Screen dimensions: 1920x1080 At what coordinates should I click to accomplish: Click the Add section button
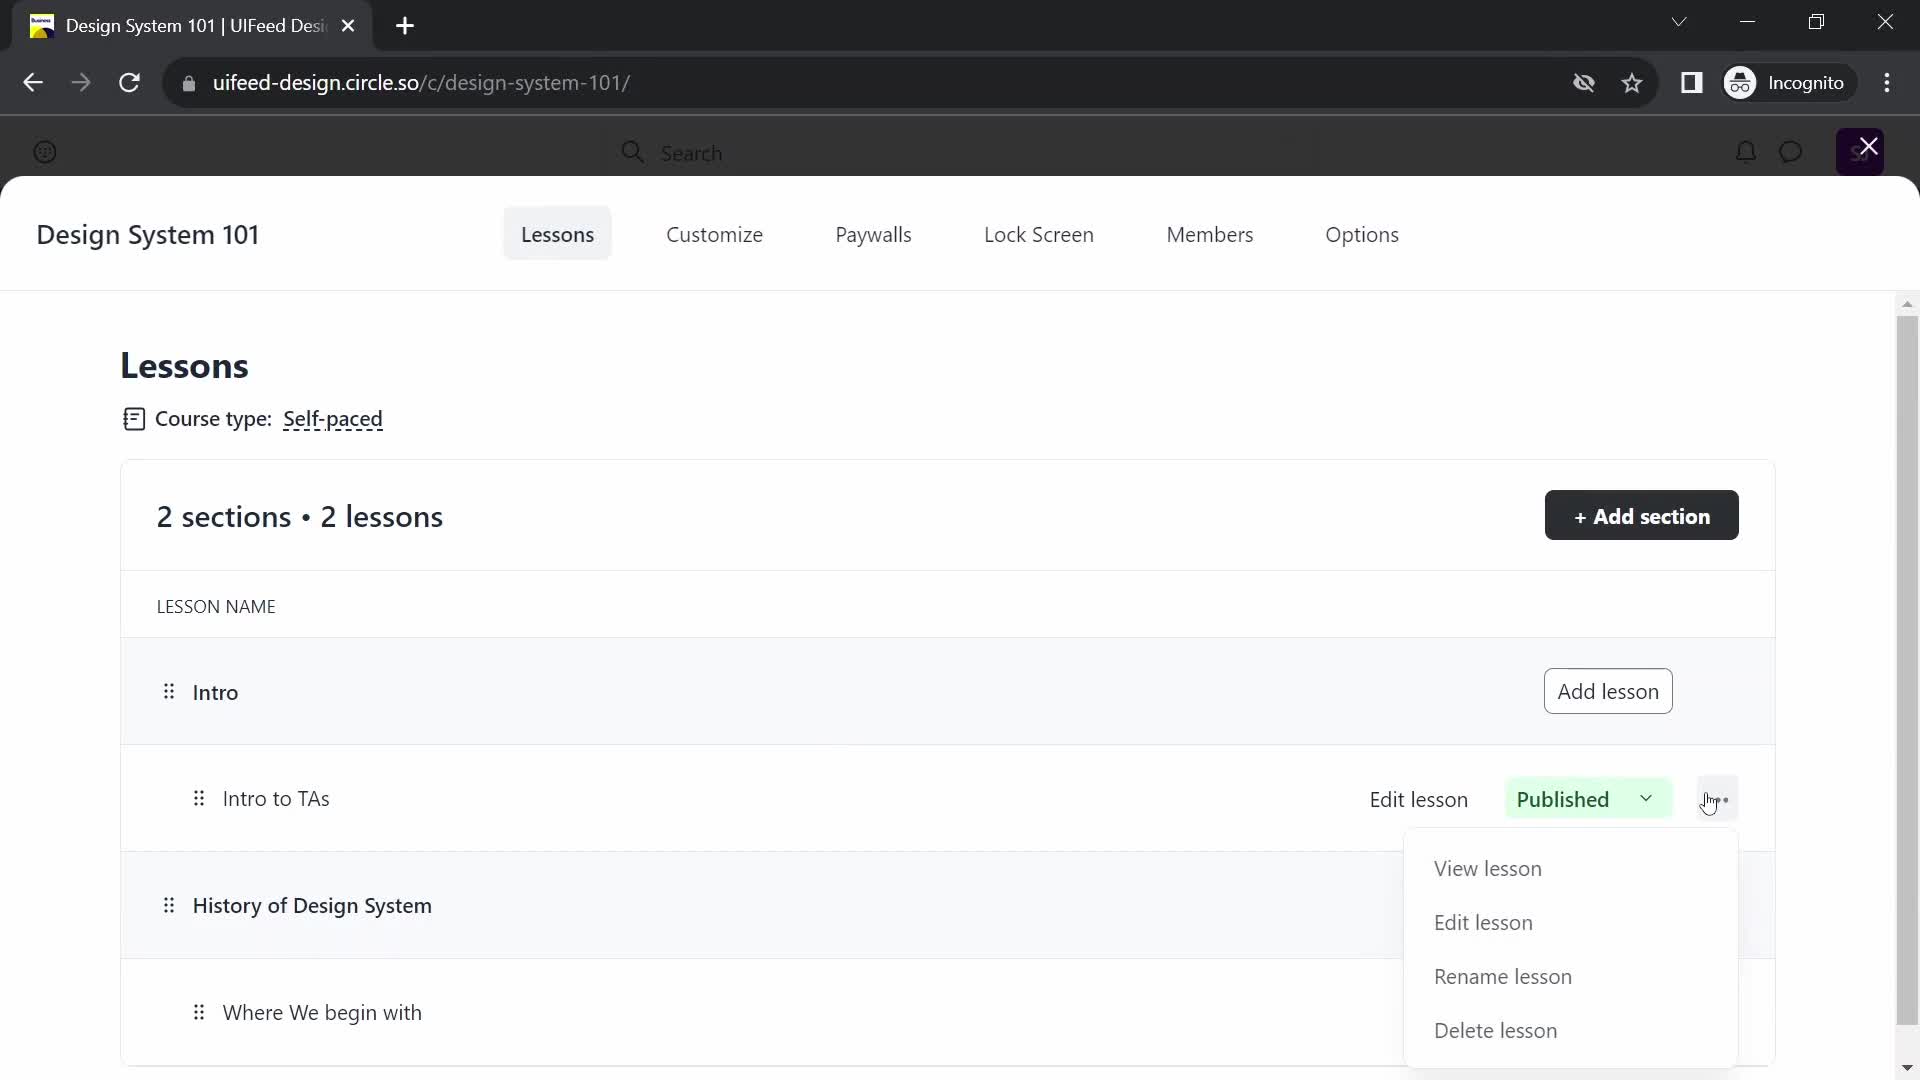pos(1643,516)
